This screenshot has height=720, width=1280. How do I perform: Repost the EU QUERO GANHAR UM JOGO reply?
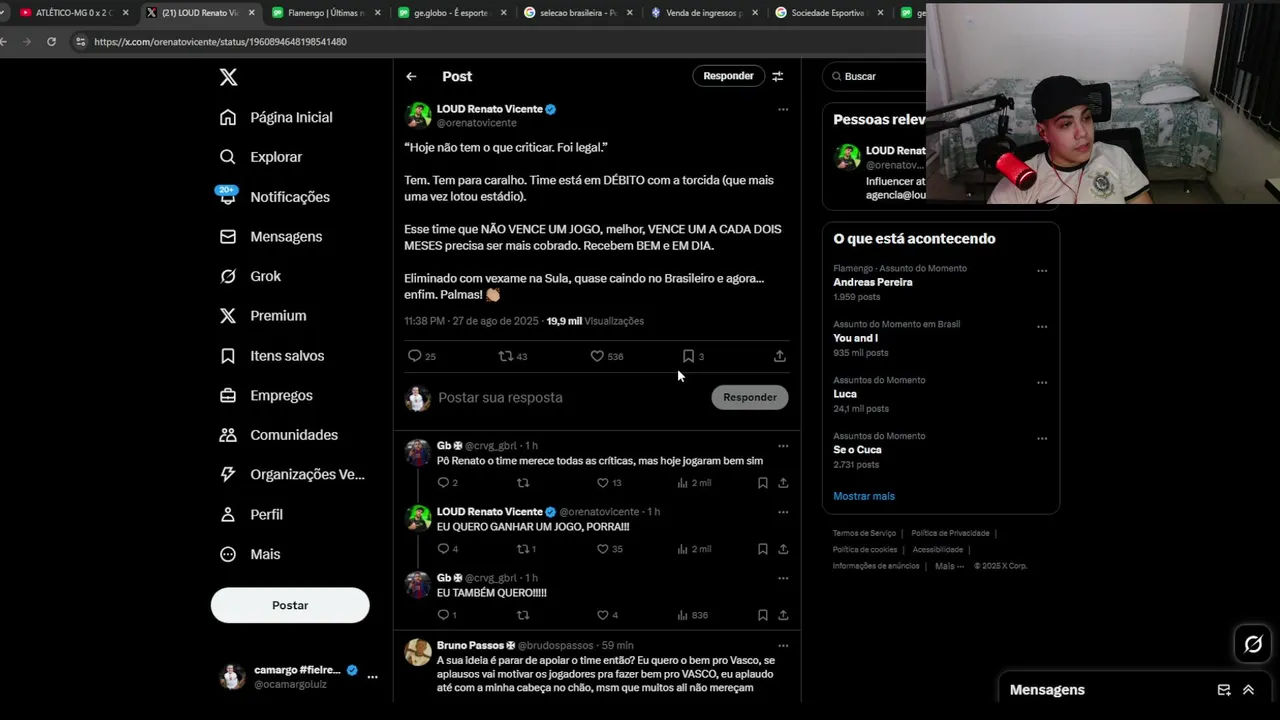point(523,549)
